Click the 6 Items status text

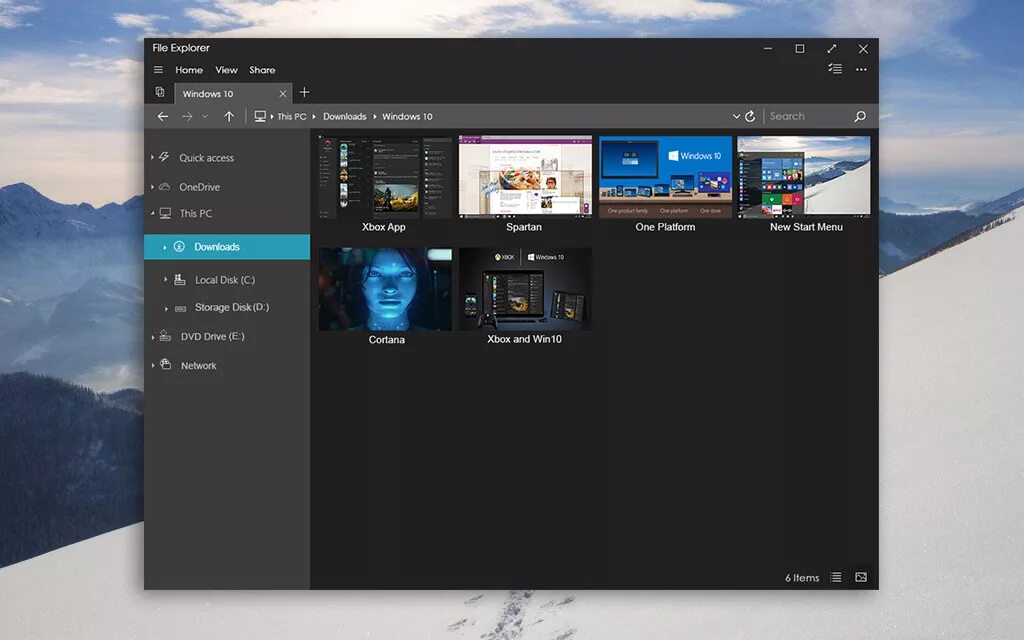click(802, 578)
